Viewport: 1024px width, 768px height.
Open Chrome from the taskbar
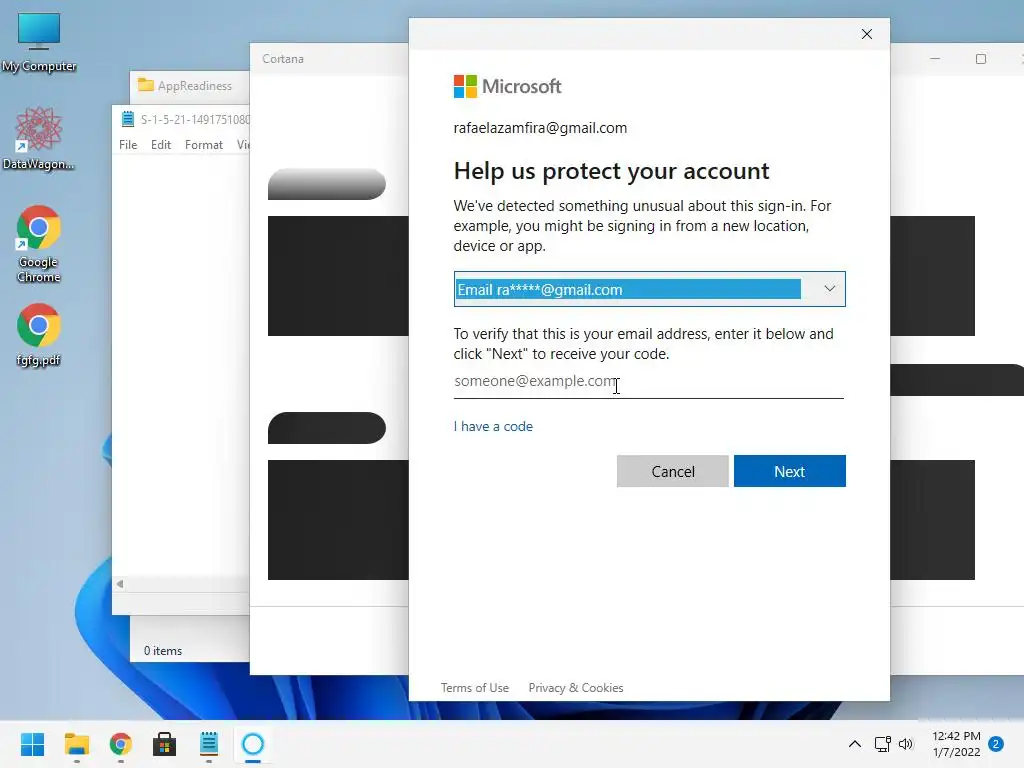pyautogui.click(x=121, y=744)
